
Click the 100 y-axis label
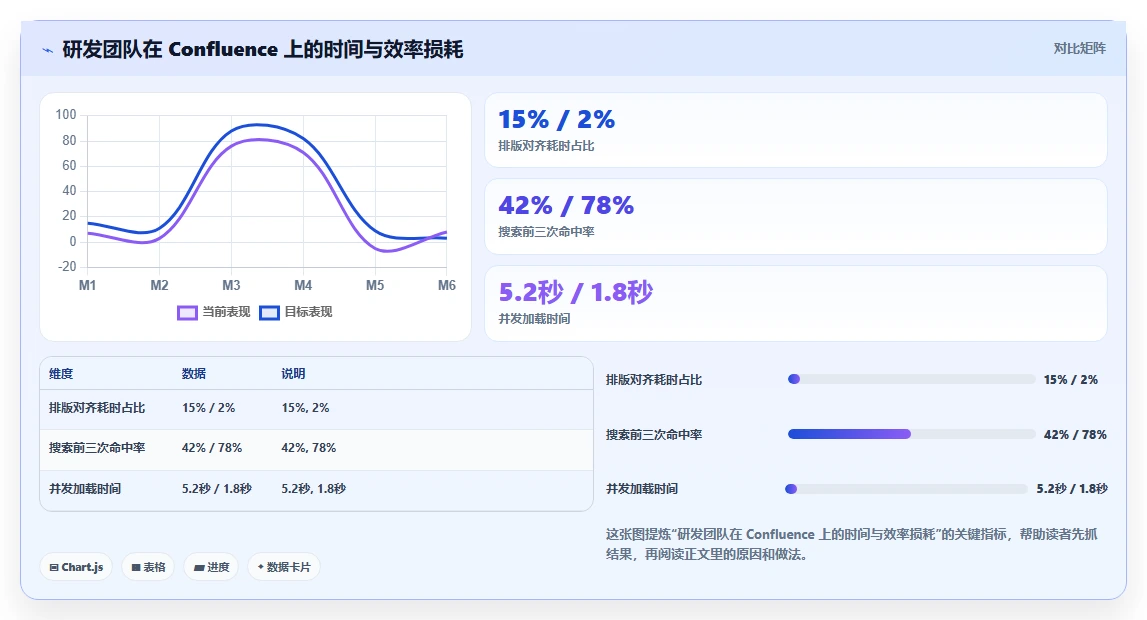coord(66,115)
